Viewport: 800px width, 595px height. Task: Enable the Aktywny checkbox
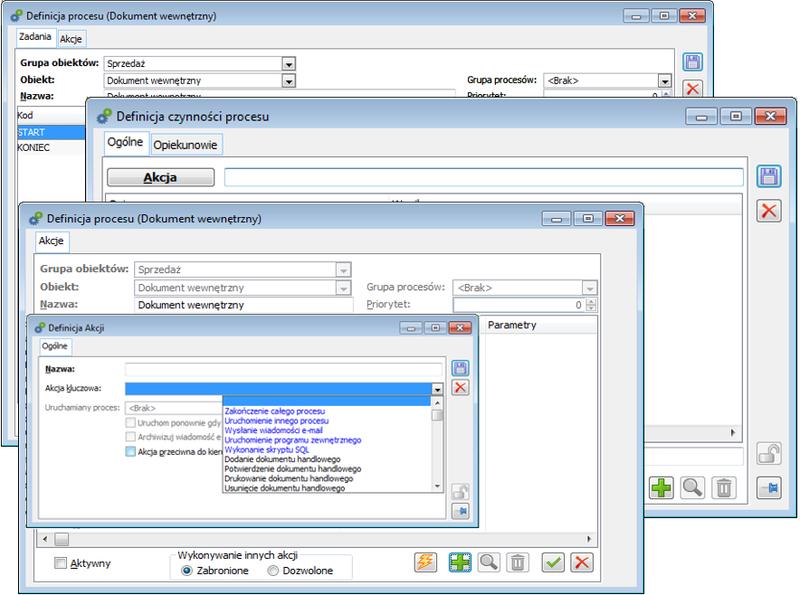coord(61,563)
